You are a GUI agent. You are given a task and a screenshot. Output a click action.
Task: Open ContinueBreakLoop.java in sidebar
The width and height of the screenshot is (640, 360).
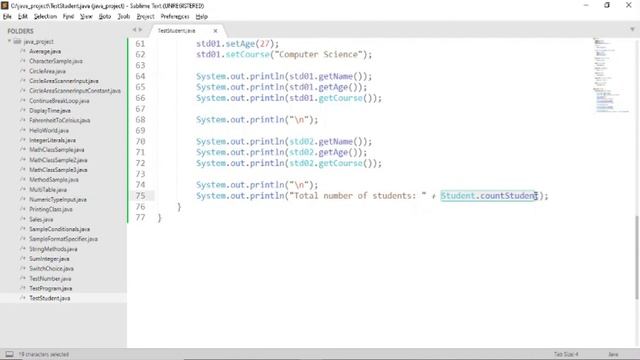59,101
